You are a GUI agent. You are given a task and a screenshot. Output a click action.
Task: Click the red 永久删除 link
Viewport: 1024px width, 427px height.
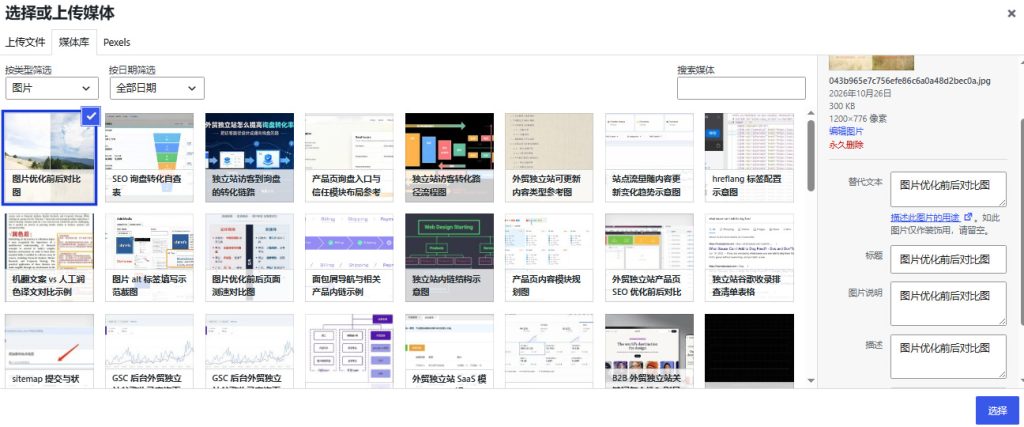(846, 145)
